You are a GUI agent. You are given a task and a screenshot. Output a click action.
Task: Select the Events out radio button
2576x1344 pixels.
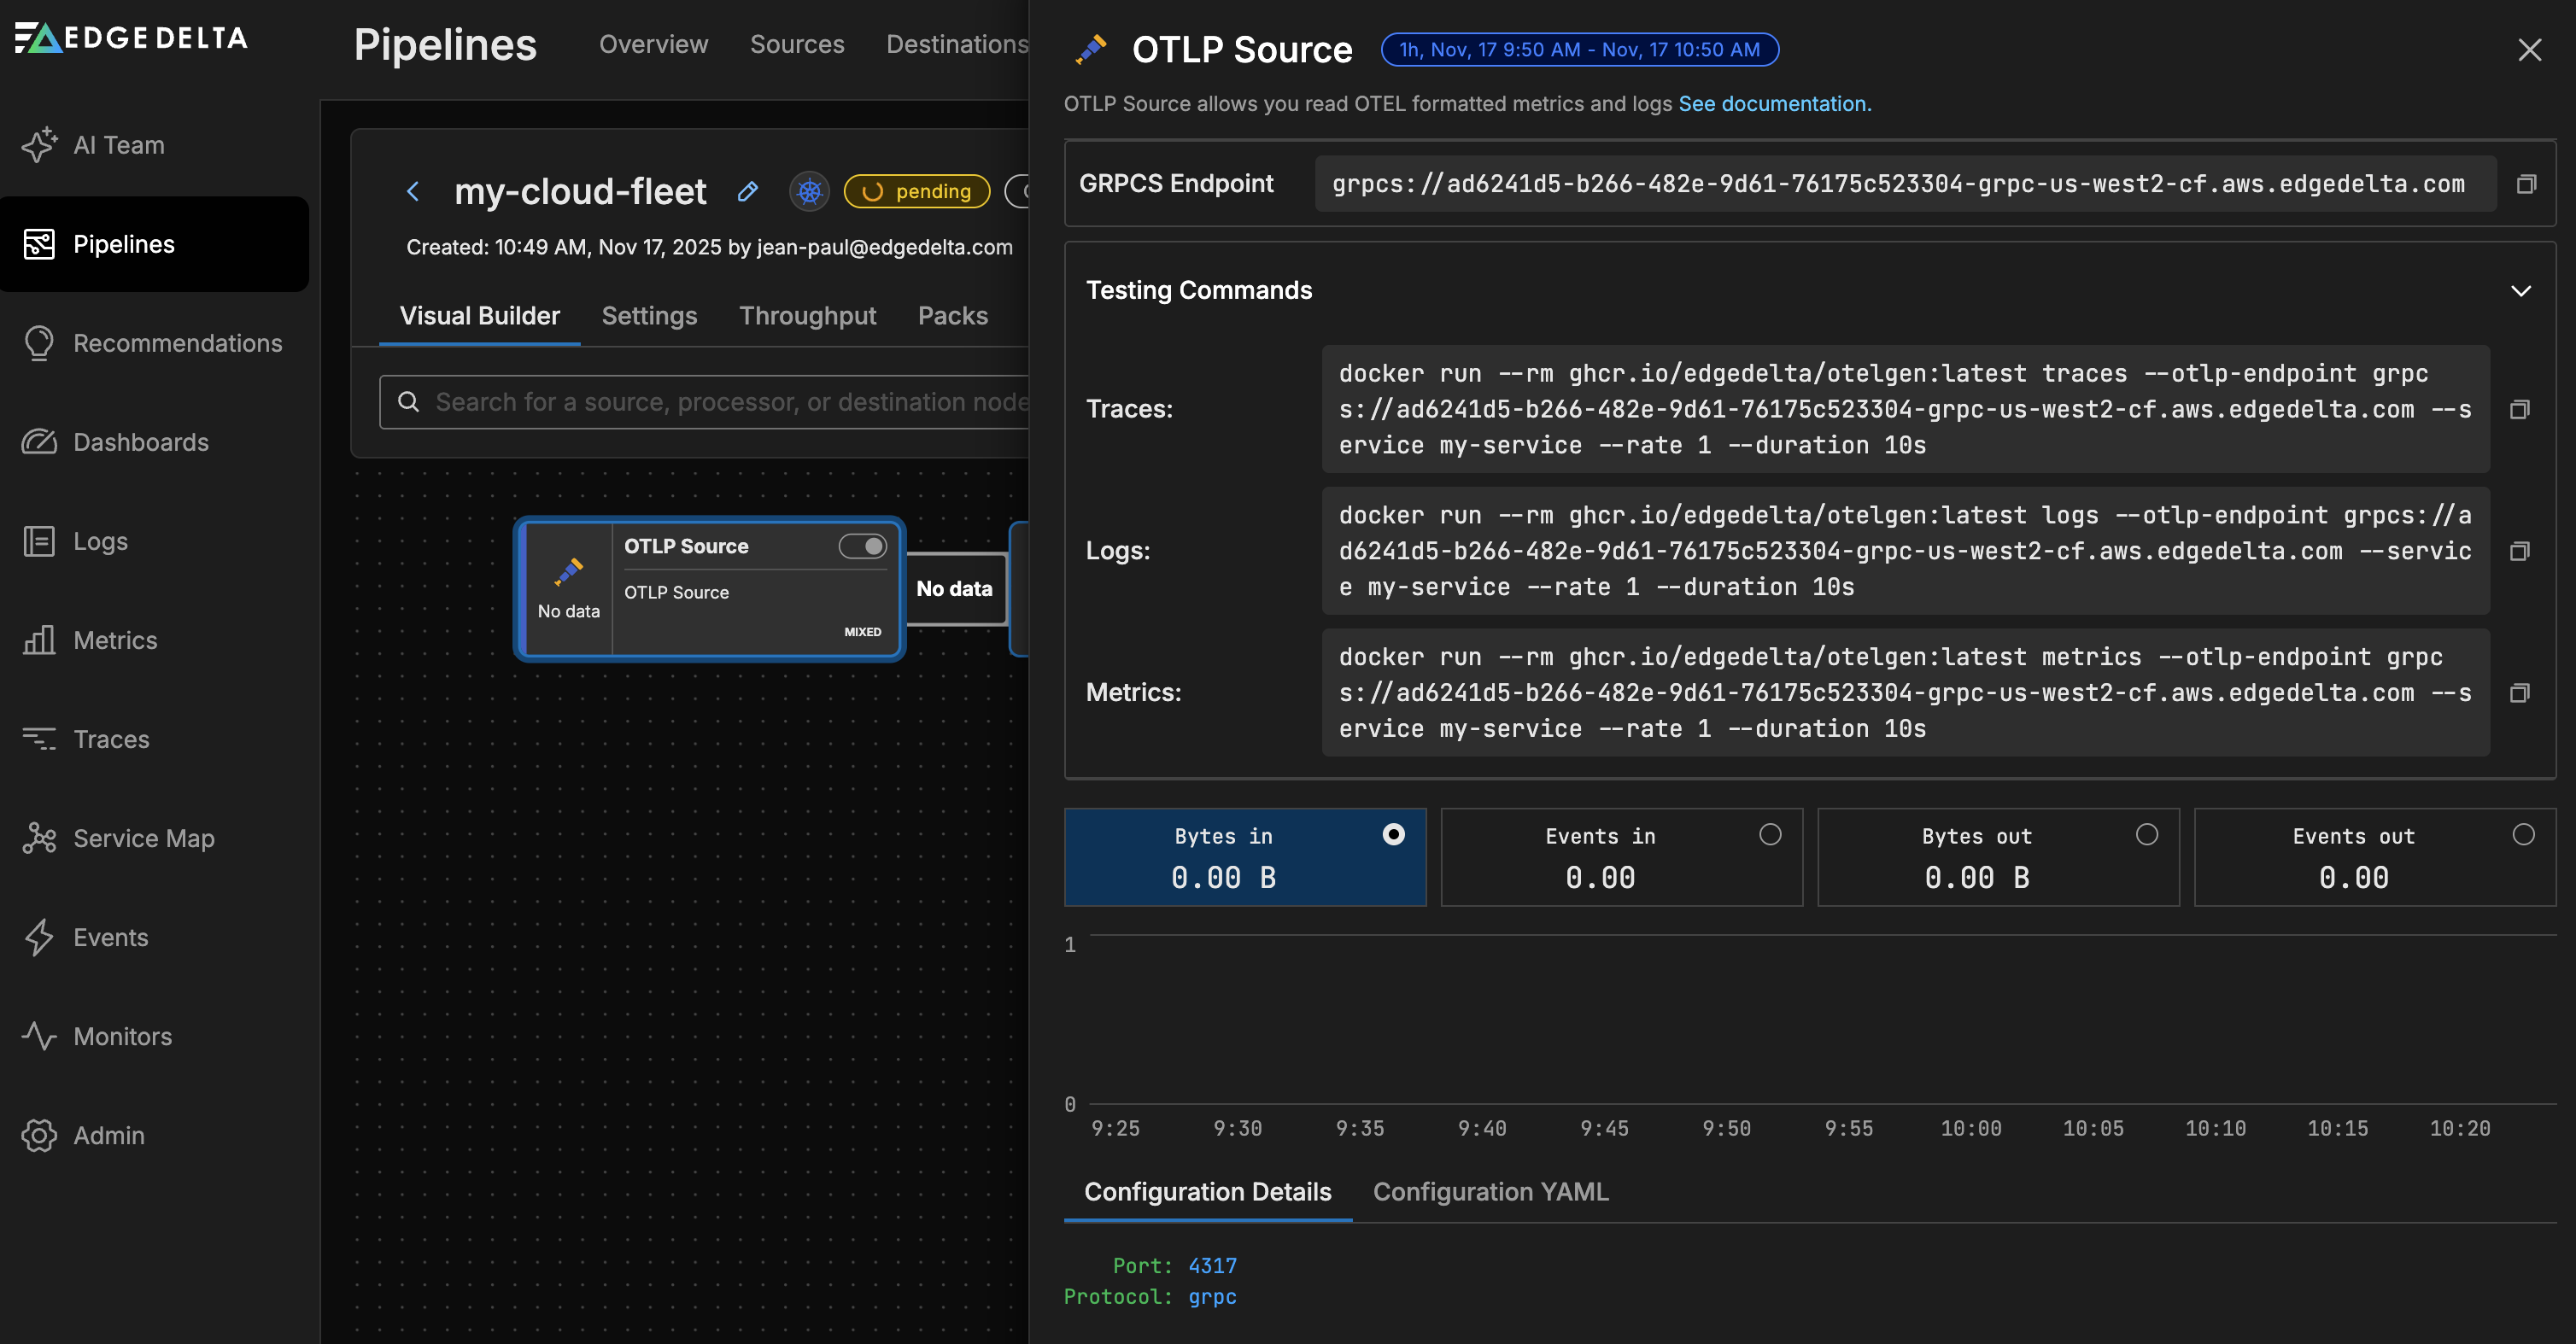tap(2523, 834)
